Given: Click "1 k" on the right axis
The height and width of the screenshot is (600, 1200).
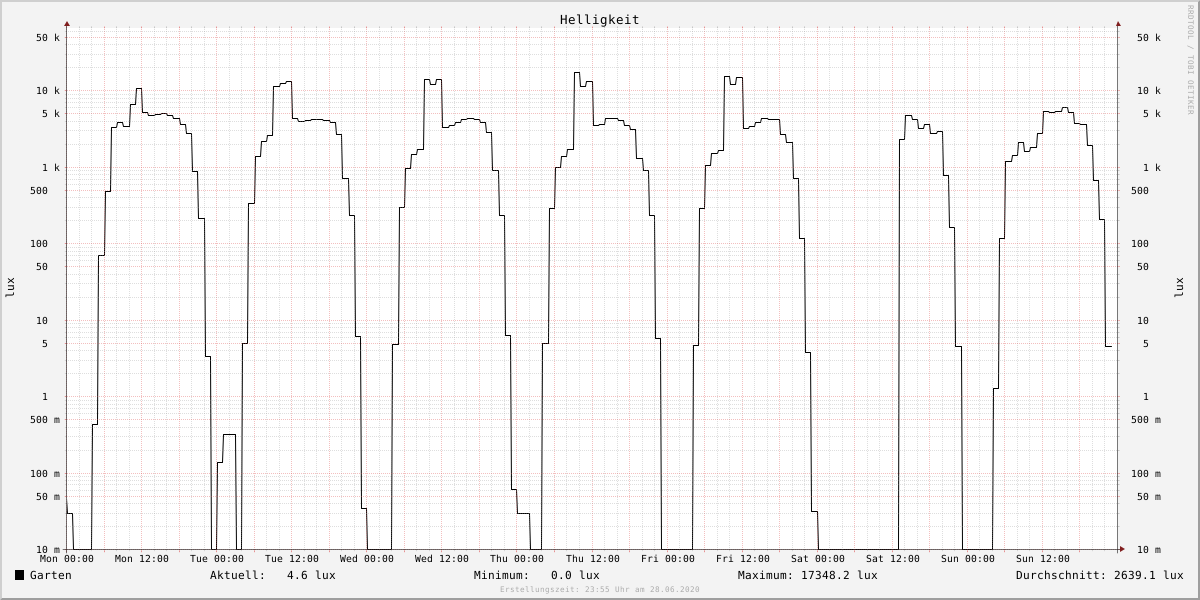Looking at the screenshot, I should (1152, 168).
